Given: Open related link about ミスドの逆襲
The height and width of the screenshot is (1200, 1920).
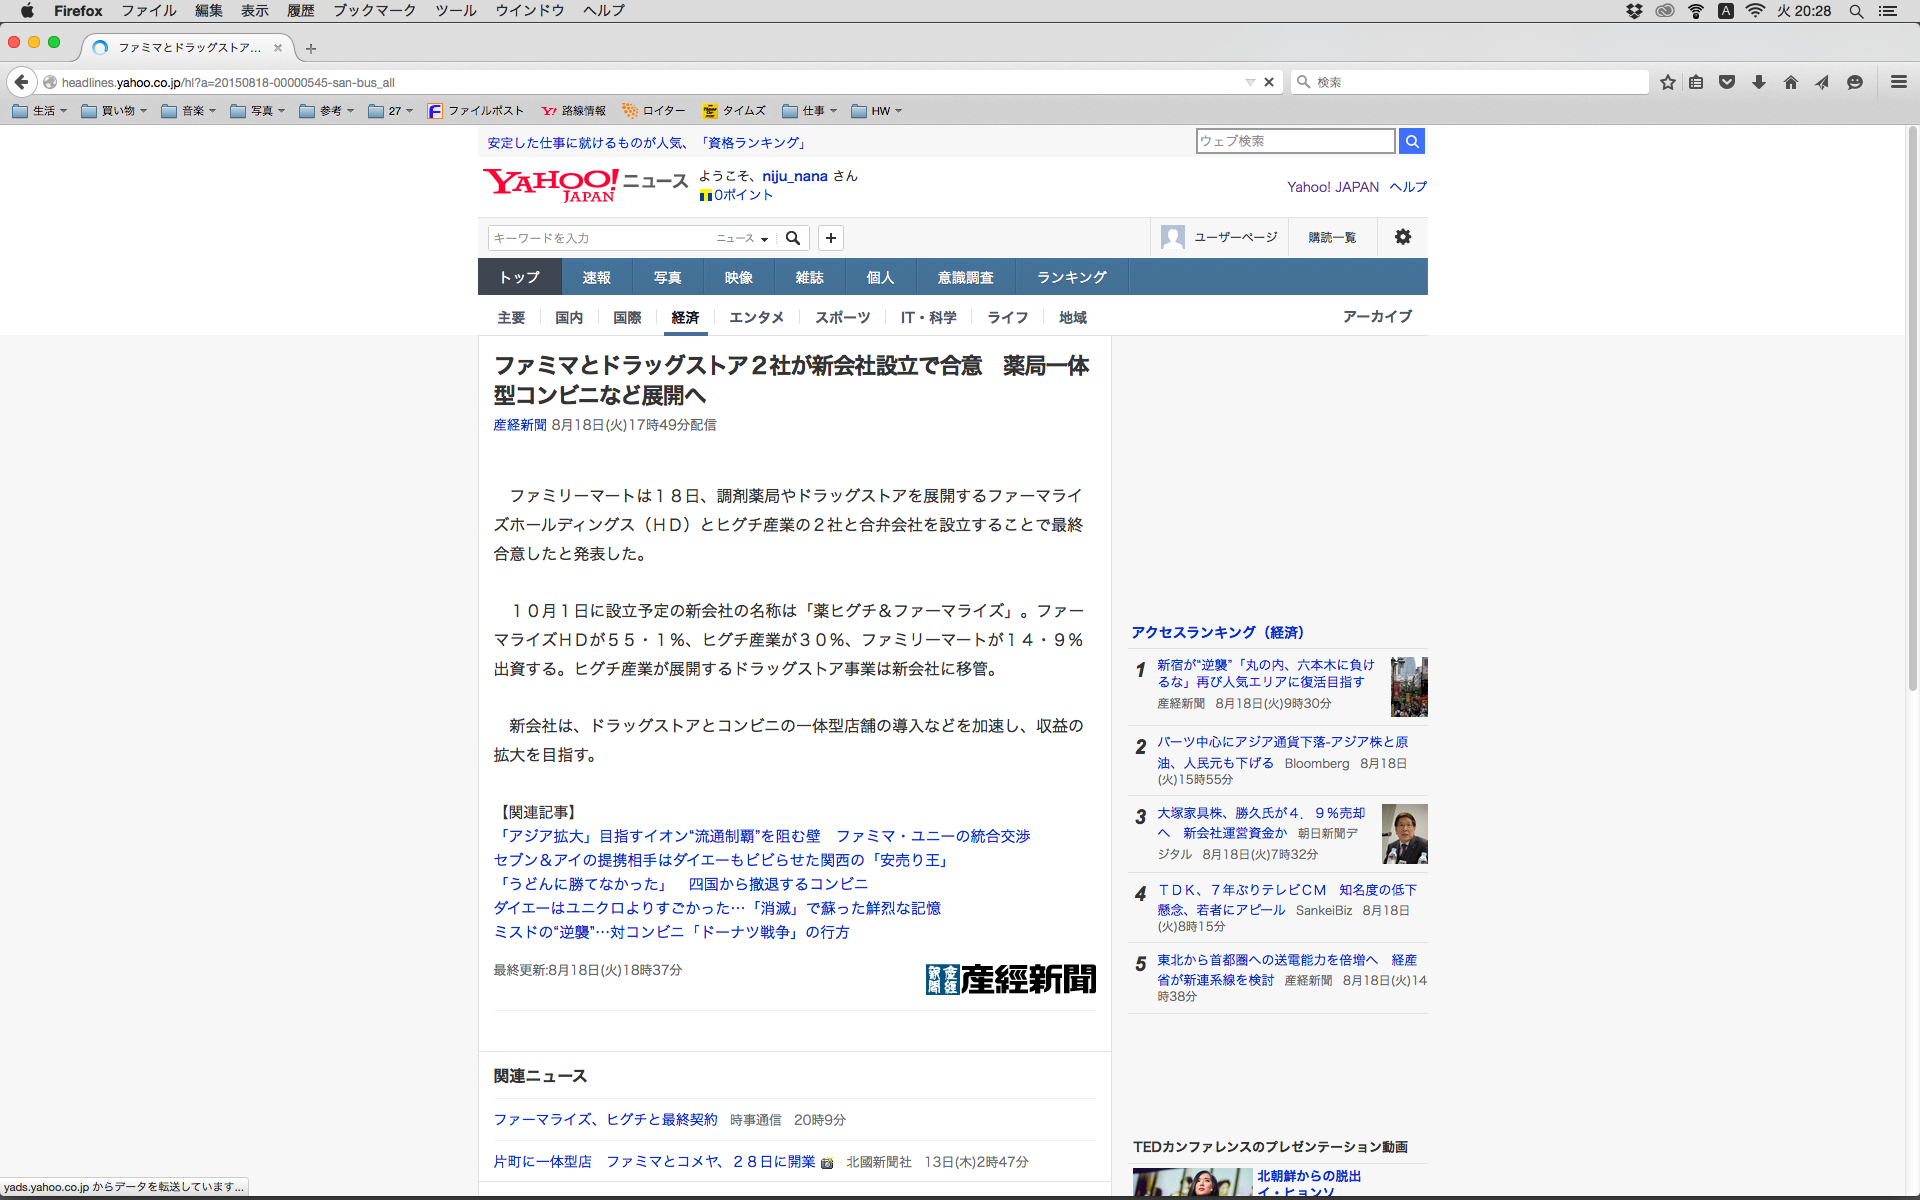Looking at the screenshot, I should coord(671,932).
